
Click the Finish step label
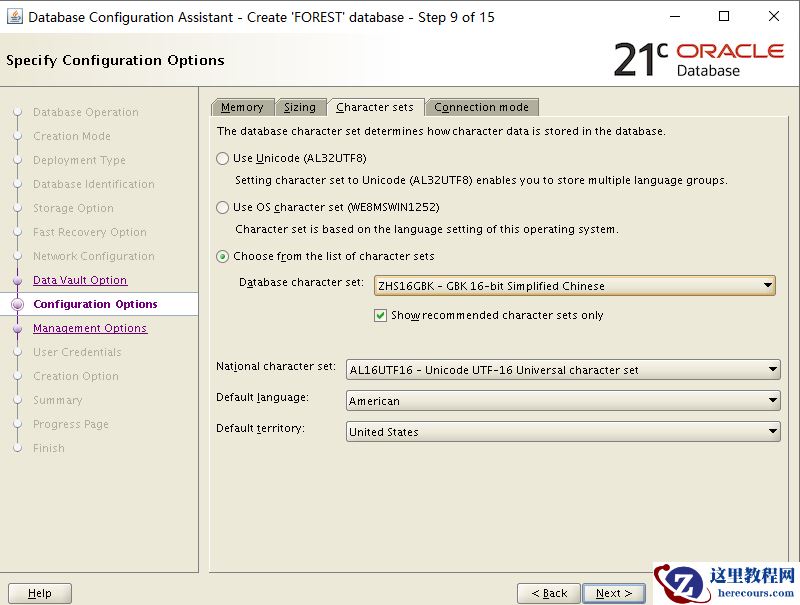click(49, 448)
